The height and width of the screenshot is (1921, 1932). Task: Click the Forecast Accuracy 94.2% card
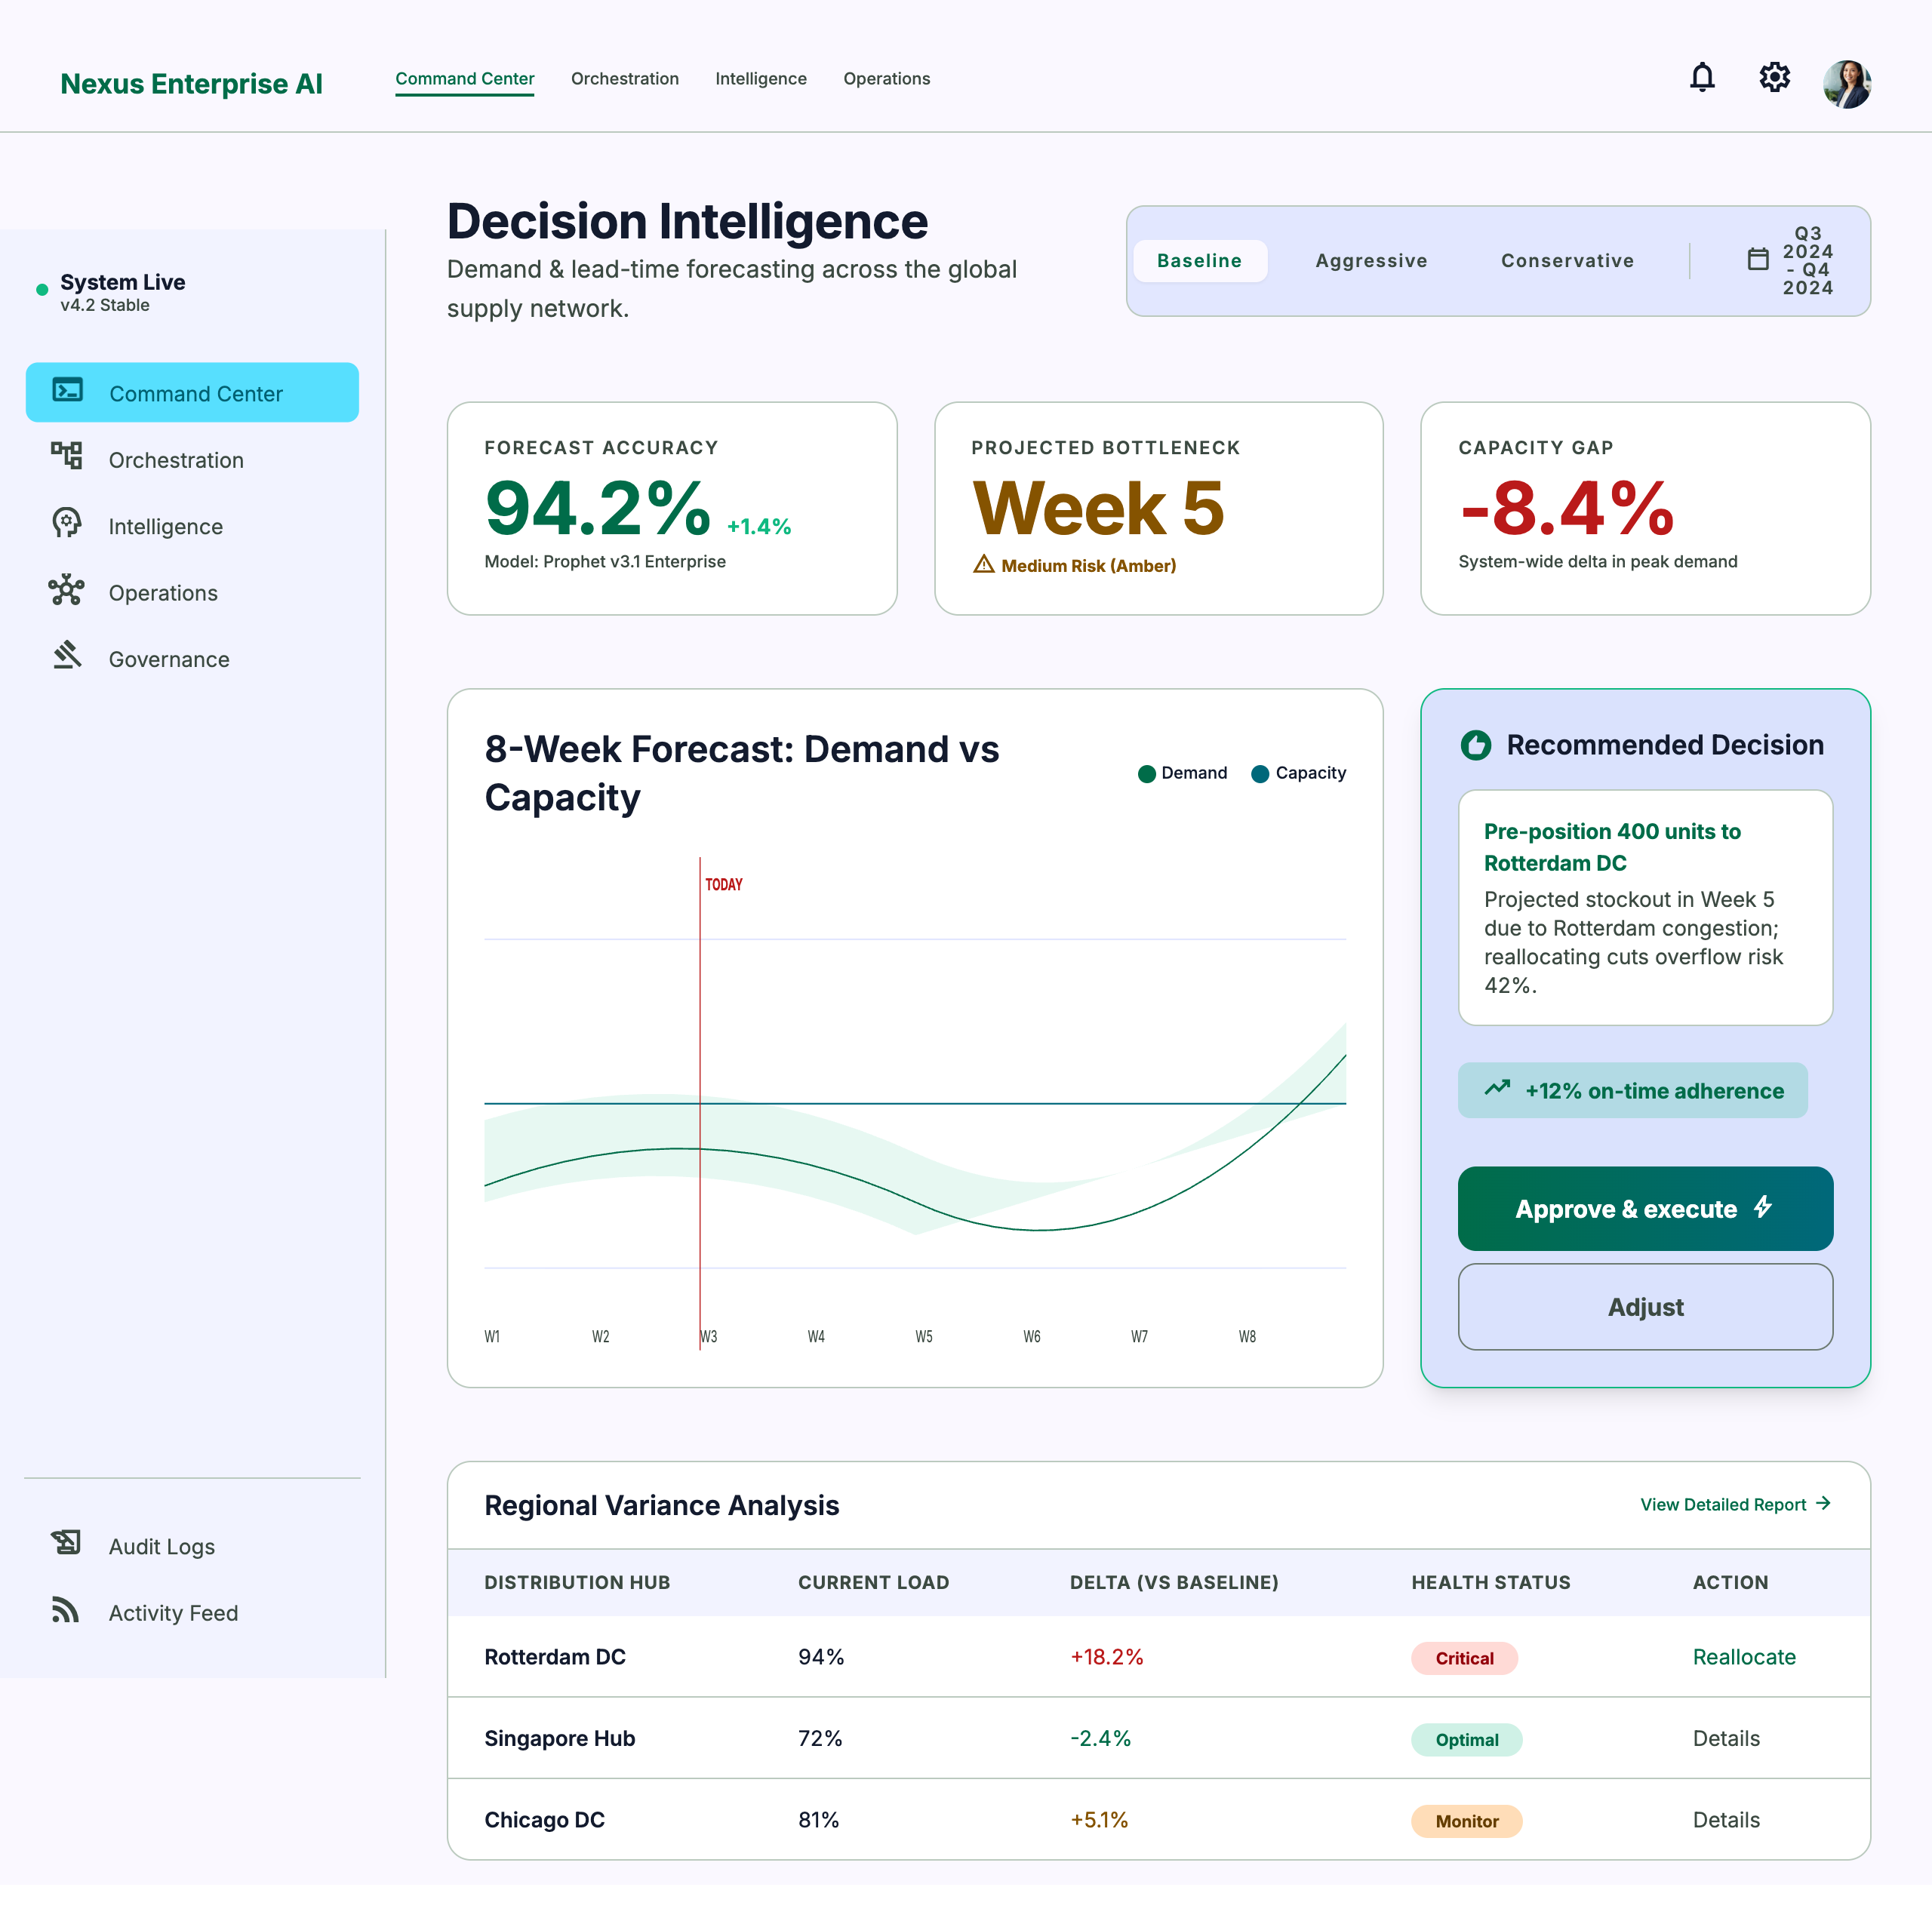click(671, 508)
